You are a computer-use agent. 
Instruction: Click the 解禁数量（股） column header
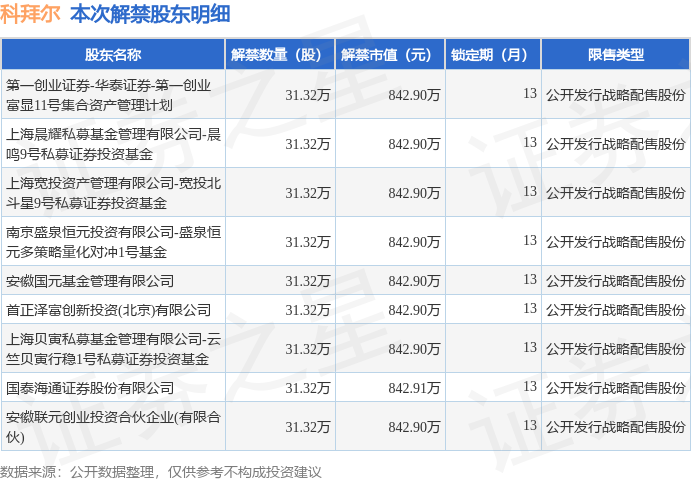click(280, 55)
